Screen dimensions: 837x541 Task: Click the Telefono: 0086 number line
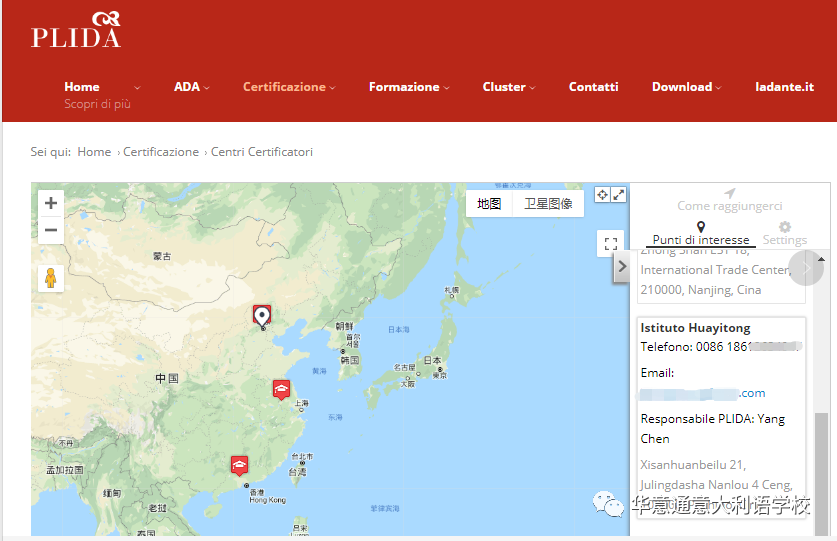[x=721, y=347]
